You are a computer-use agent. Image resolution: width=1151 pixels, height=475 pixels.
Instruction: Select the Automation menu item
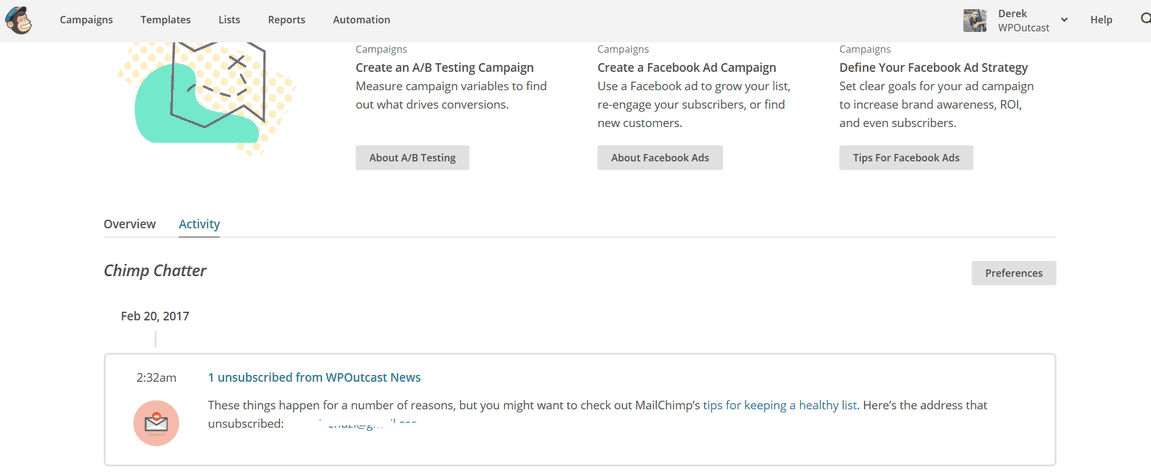362,20
